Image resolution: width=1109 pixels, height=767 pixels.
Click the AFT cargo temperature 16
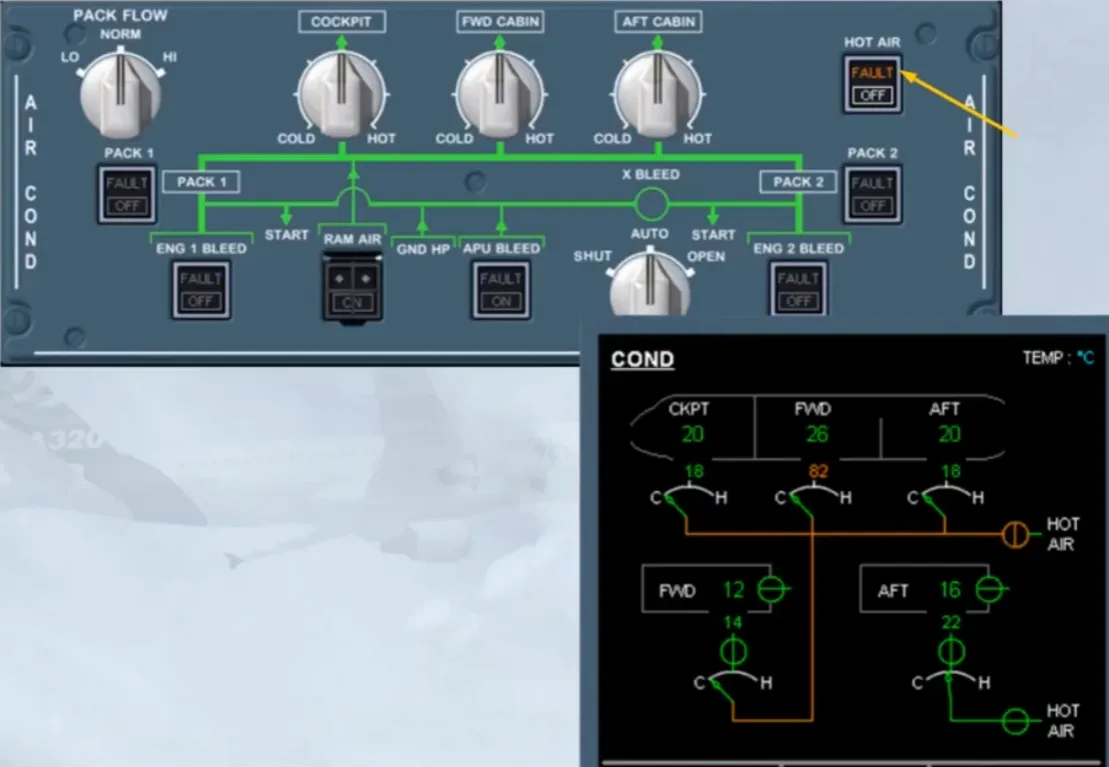pyautogui.click(x=950, y=589)
